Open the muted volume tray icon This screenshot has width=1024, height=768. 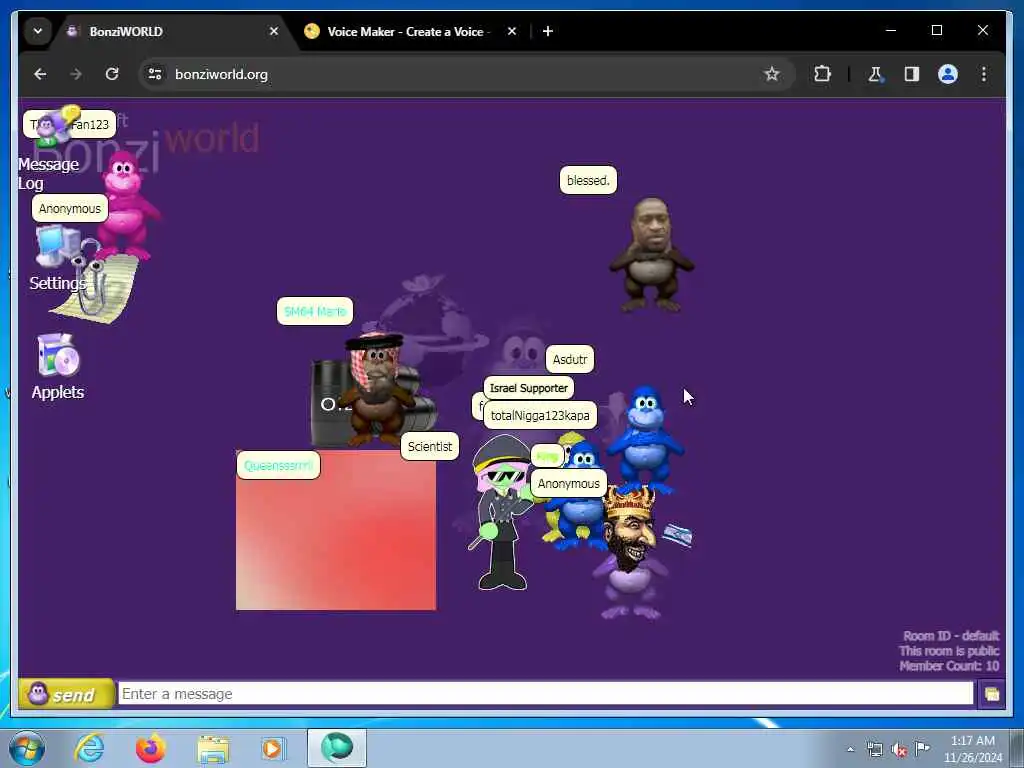point(899,749)
